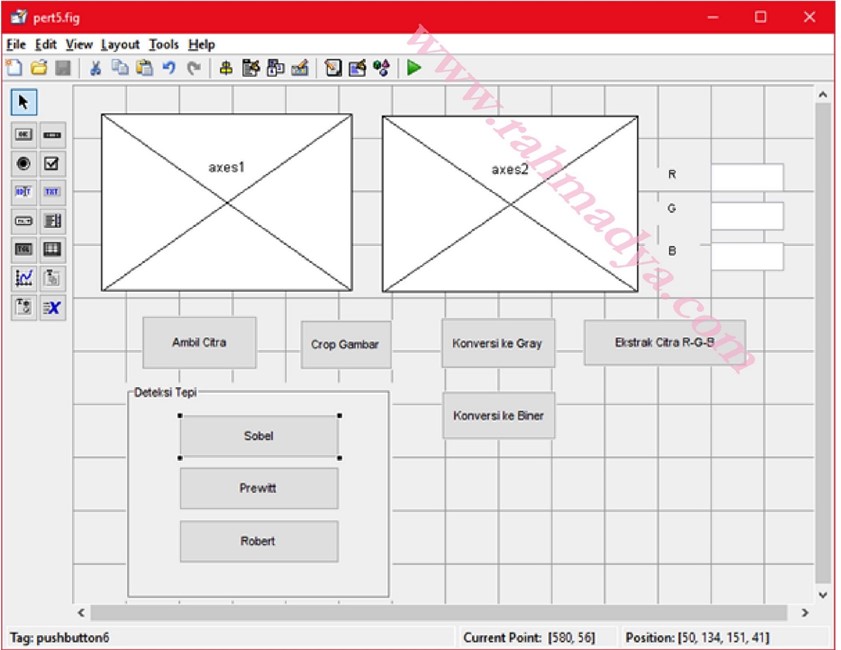Screen dimensions: 841x650
Task: Open the Align Objects tool
Action: pos(226,68)
